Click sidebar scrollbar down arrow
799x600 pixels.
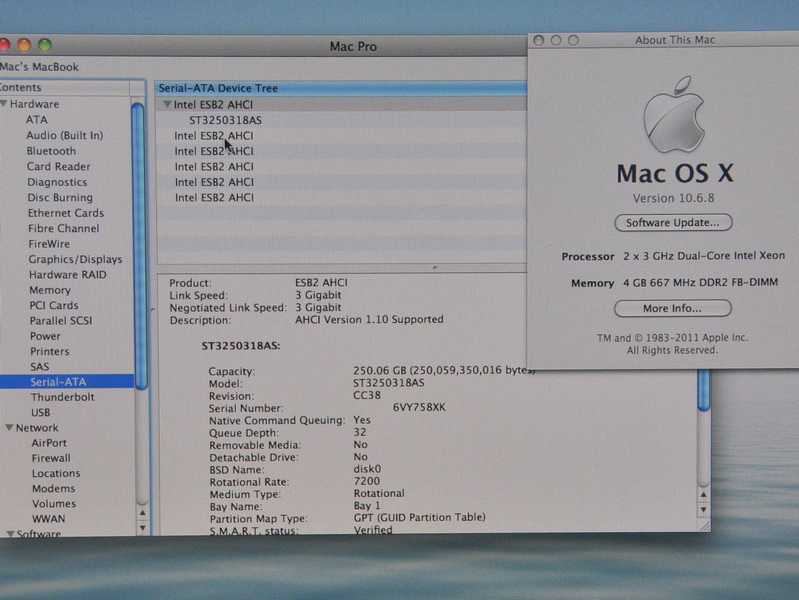click(143, 528)
